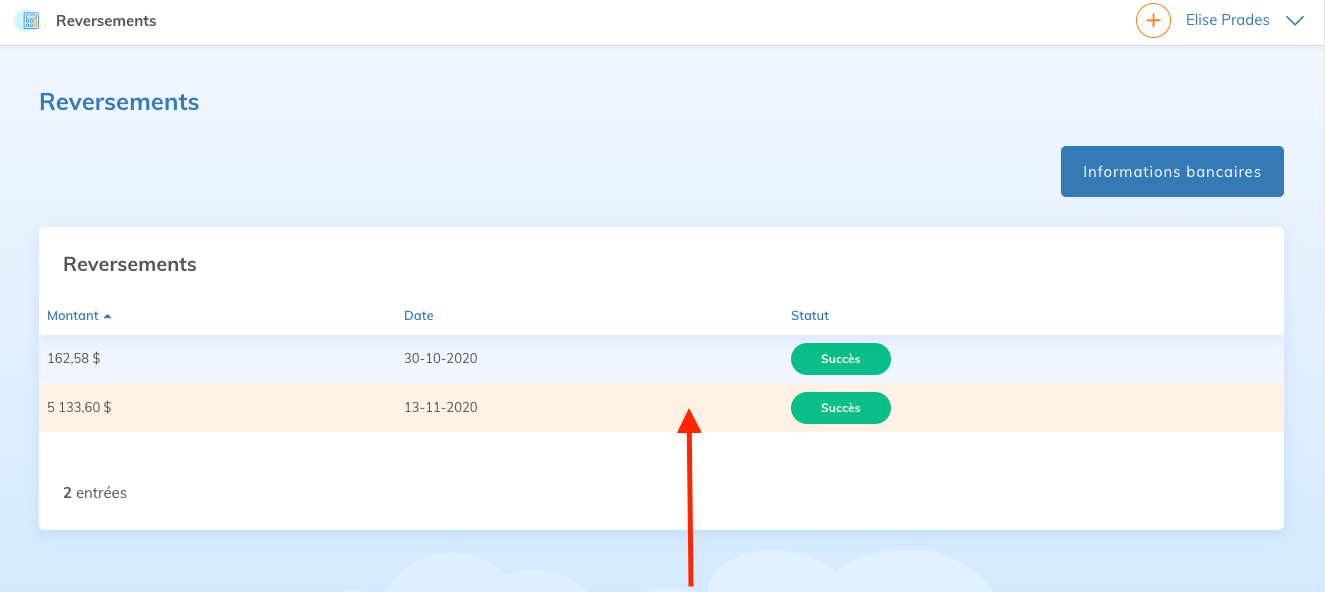Click Succès badge in 5 133,60 $ row
Screen dimensions: 1325x592
(841, 408)
